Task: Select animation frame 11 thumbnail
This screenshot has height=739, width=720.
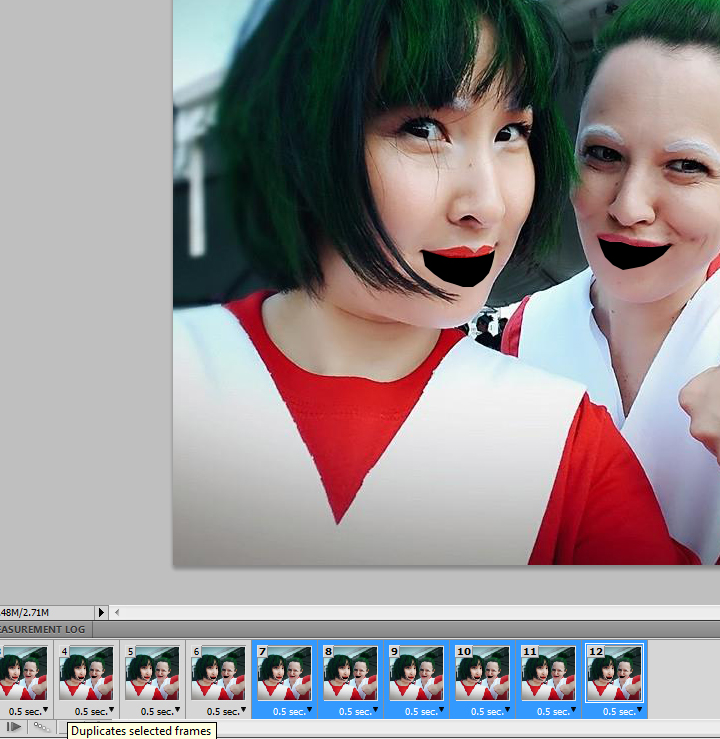Action: coord(548,673)
